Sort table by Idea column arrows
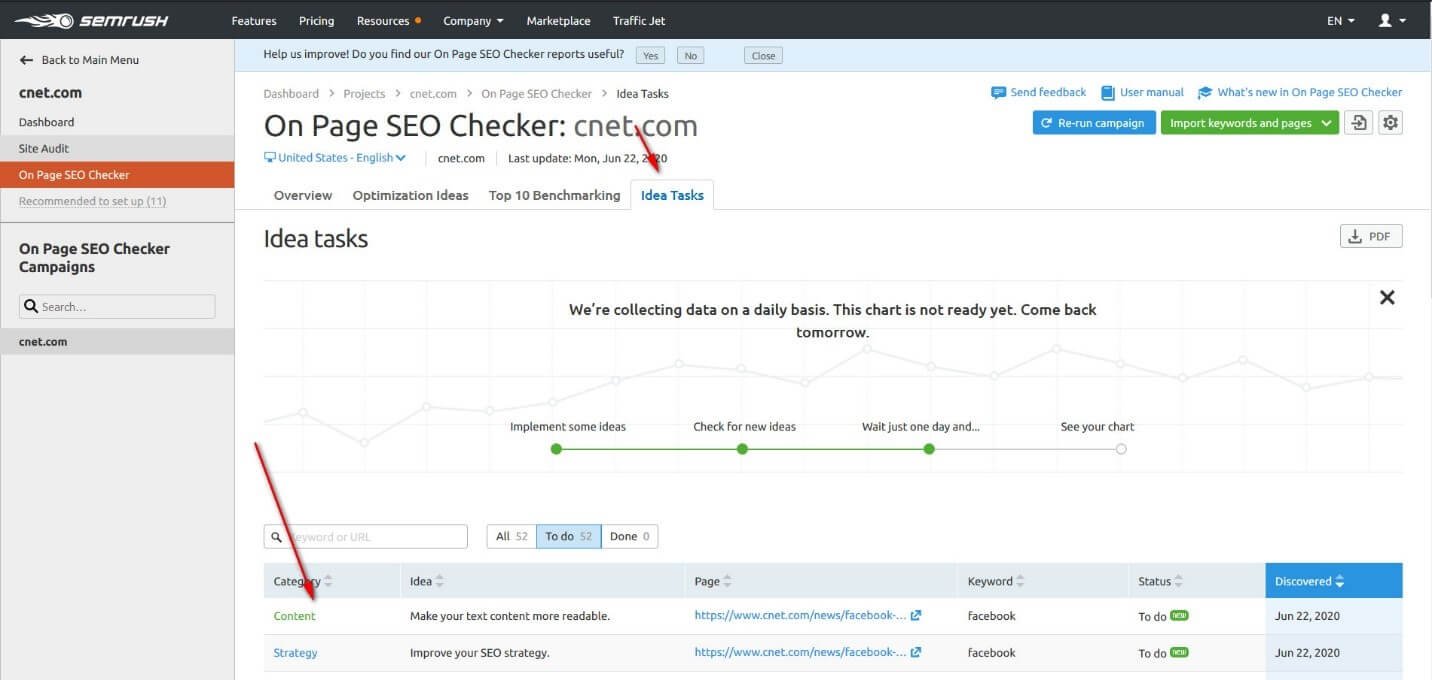The height and width of the screenshot is (680, 1432). coord(440,581)
